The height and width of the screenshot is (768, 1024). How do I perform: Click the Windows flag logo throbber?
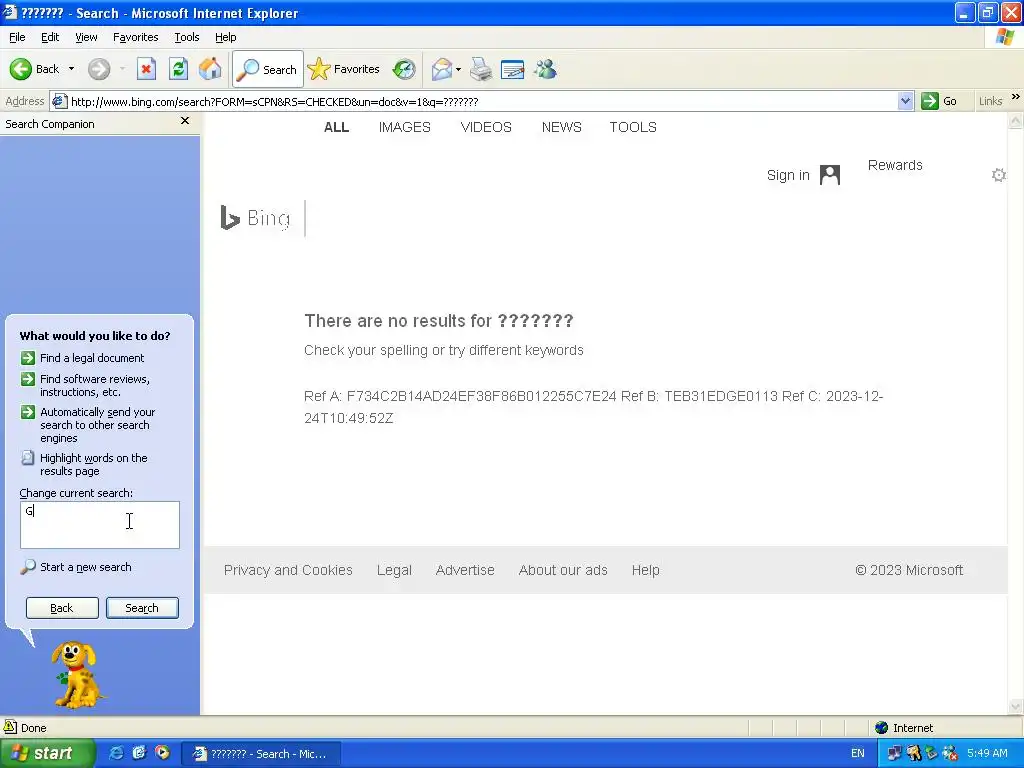pyautogui.click(x=1006, y=37)
